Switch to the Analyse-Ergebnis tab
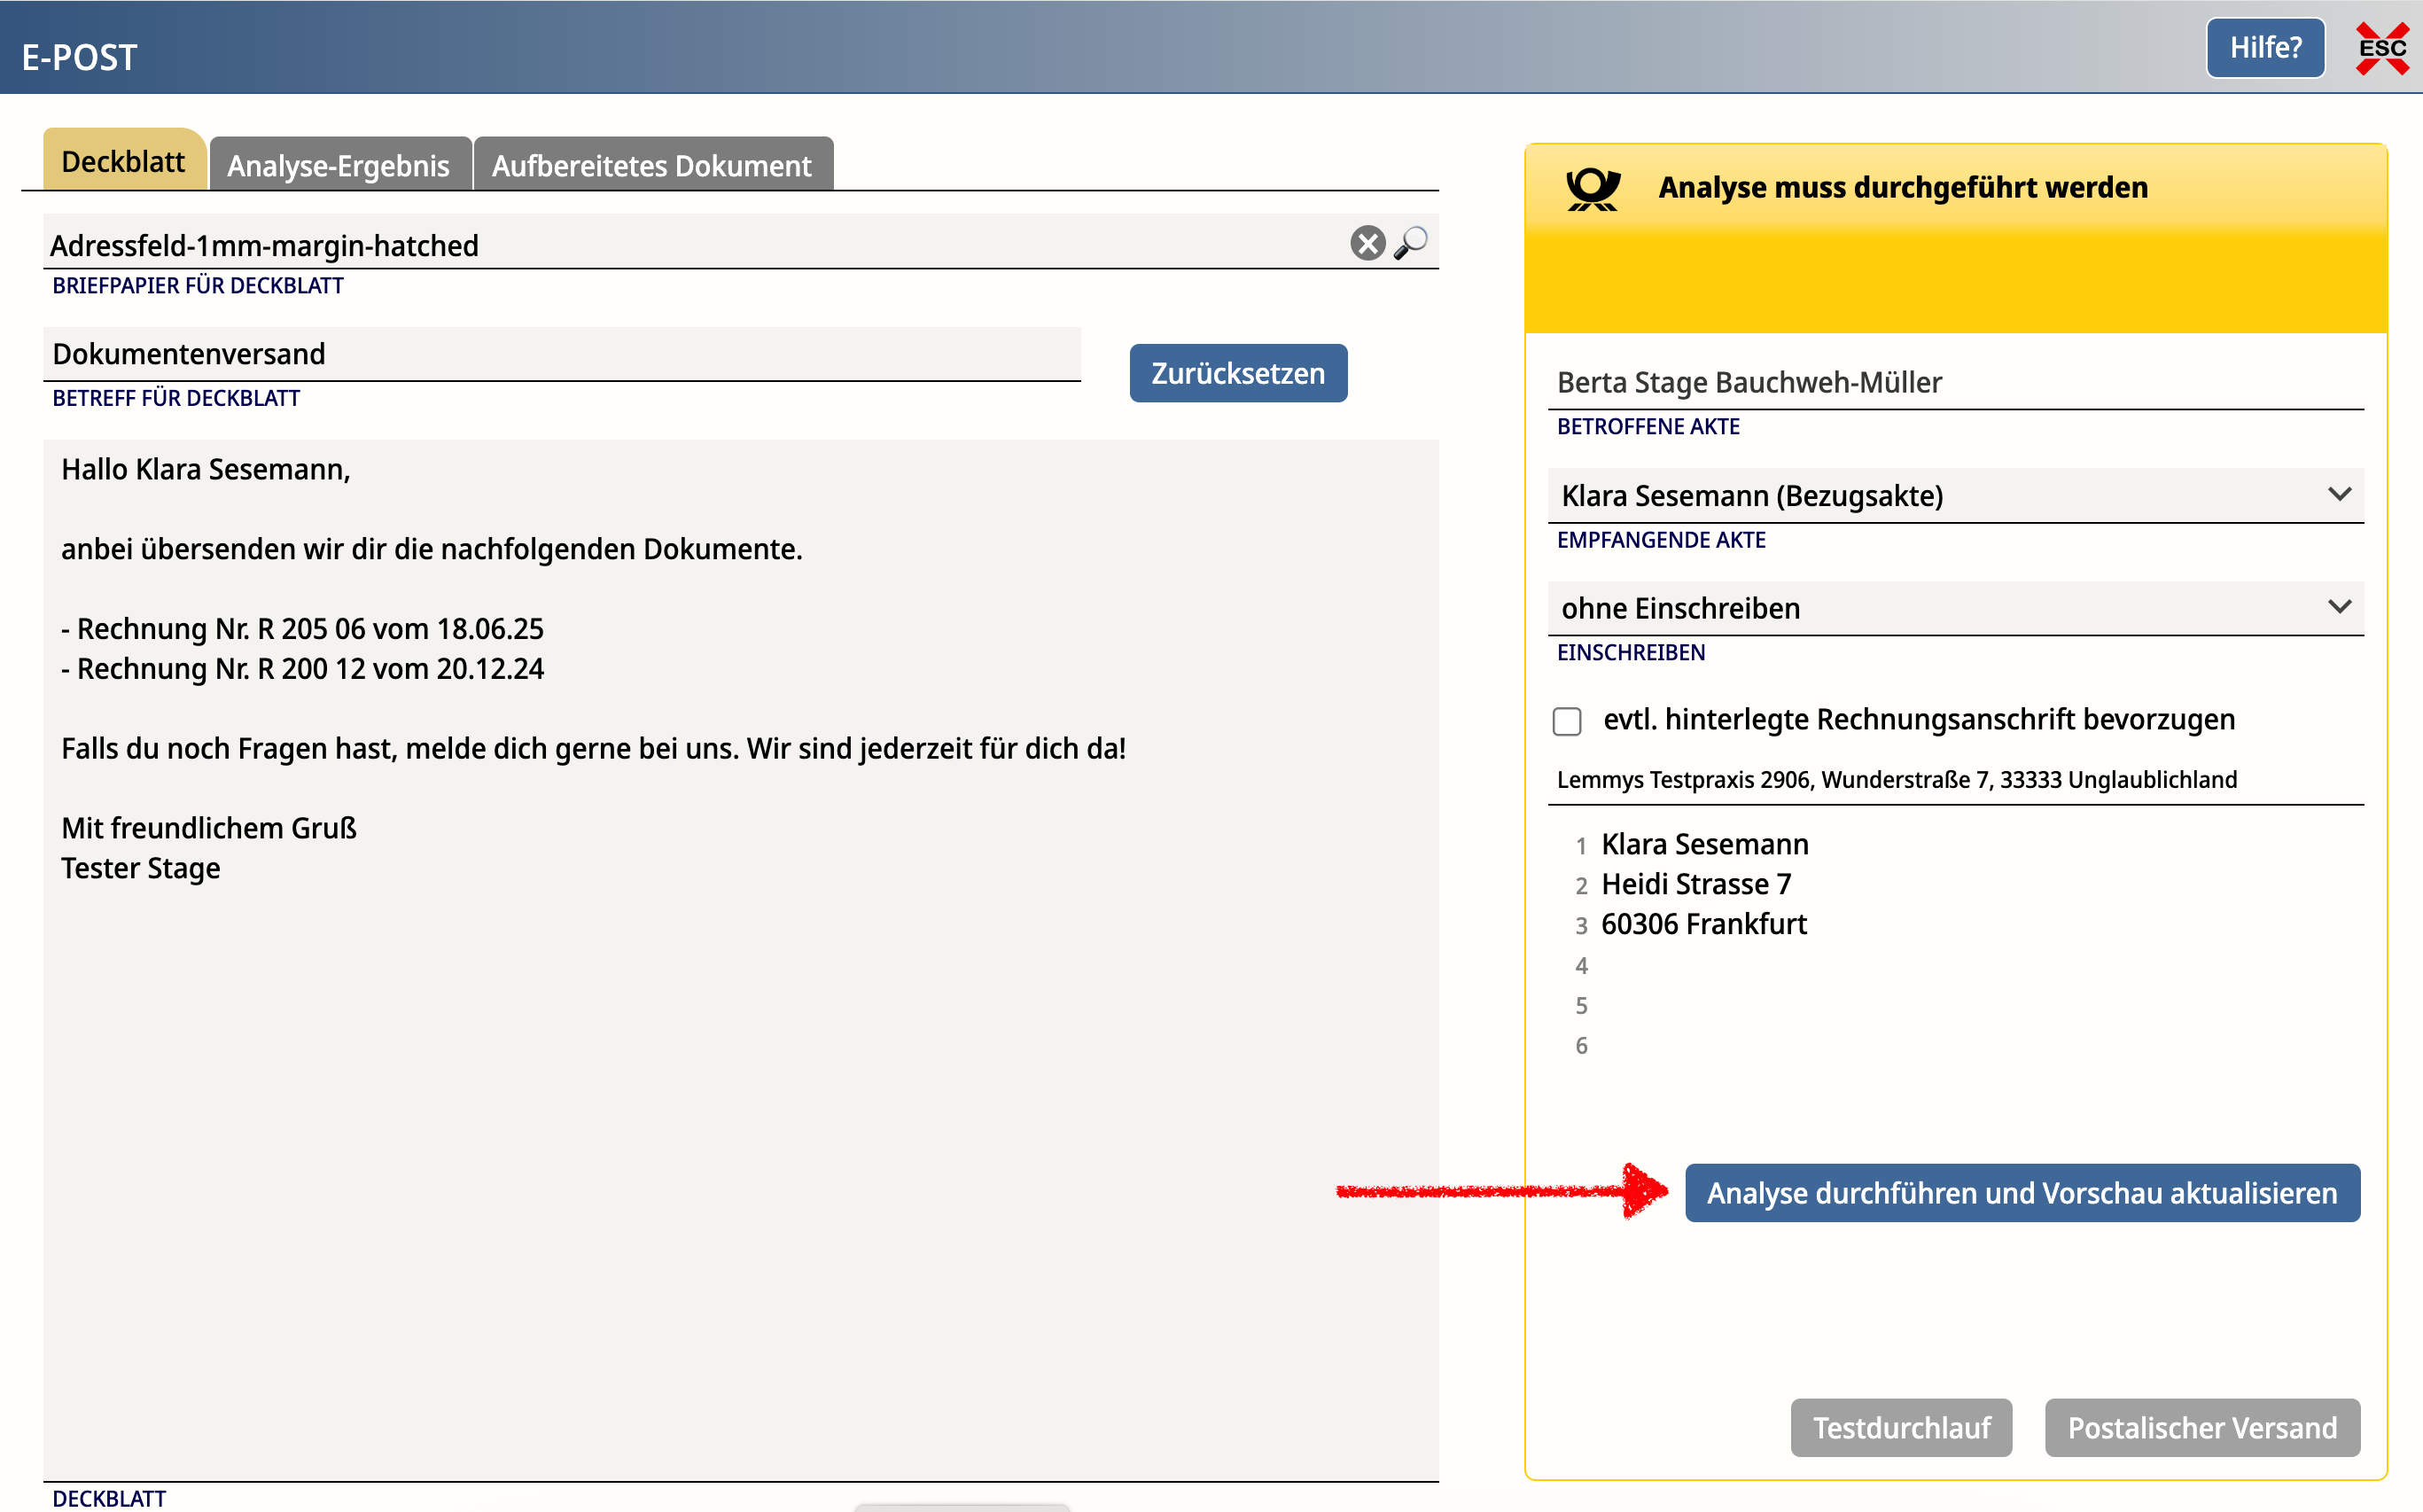The width and height of the screenshot is (2423, 1512). pos(338,165)
